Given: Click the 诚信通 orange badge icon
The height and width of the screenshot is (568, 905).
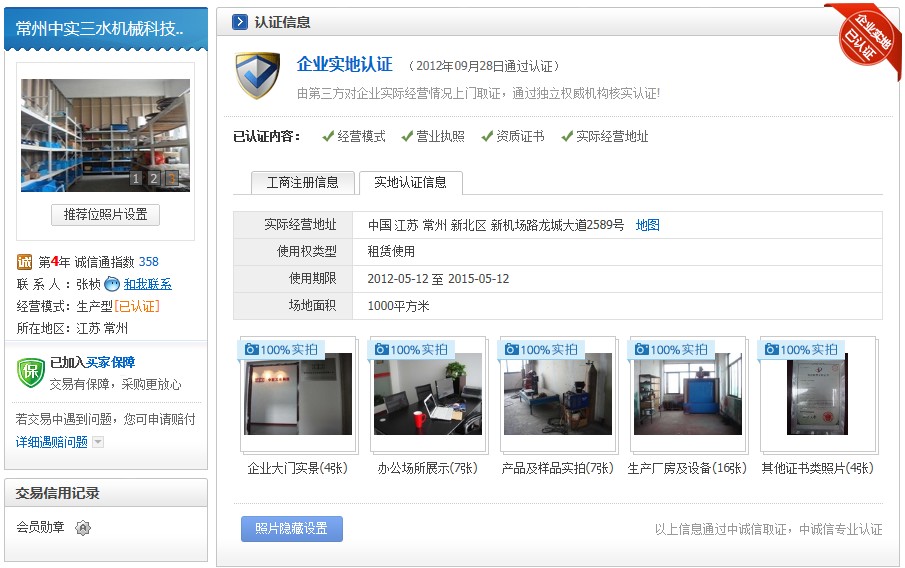Looking at the screenshot, I should pyautogui.click(x=25, y=262).
